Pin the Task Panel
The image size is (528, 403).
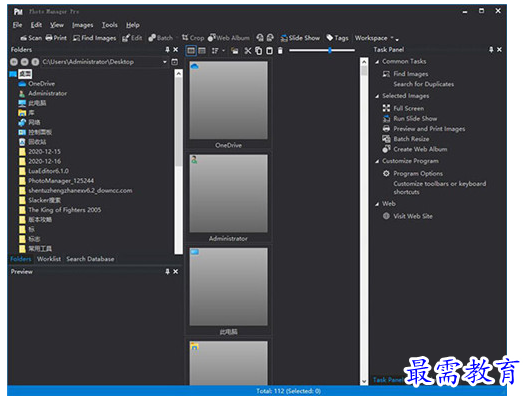click(x=491, y=50)
